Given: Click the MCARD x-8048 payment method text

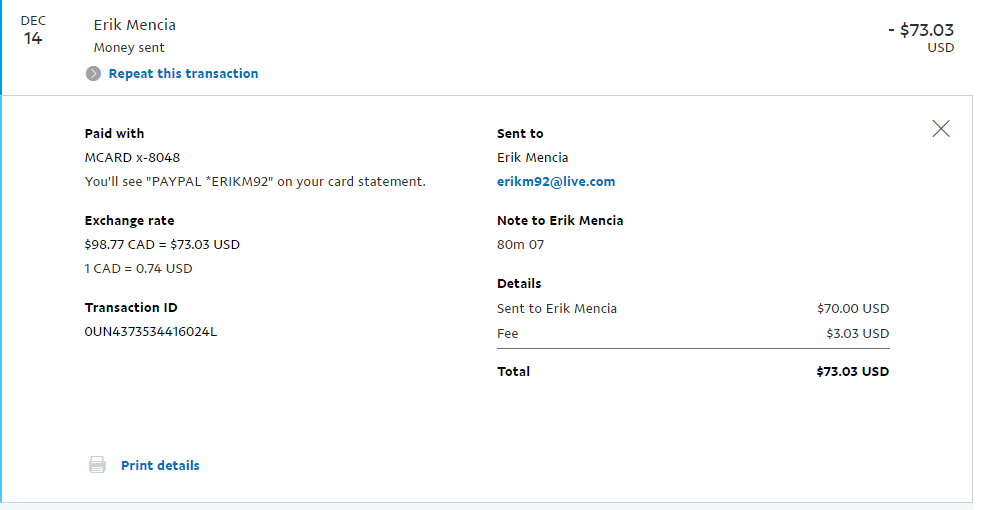Looking at the screenshot, I should (x=132, y=158).
